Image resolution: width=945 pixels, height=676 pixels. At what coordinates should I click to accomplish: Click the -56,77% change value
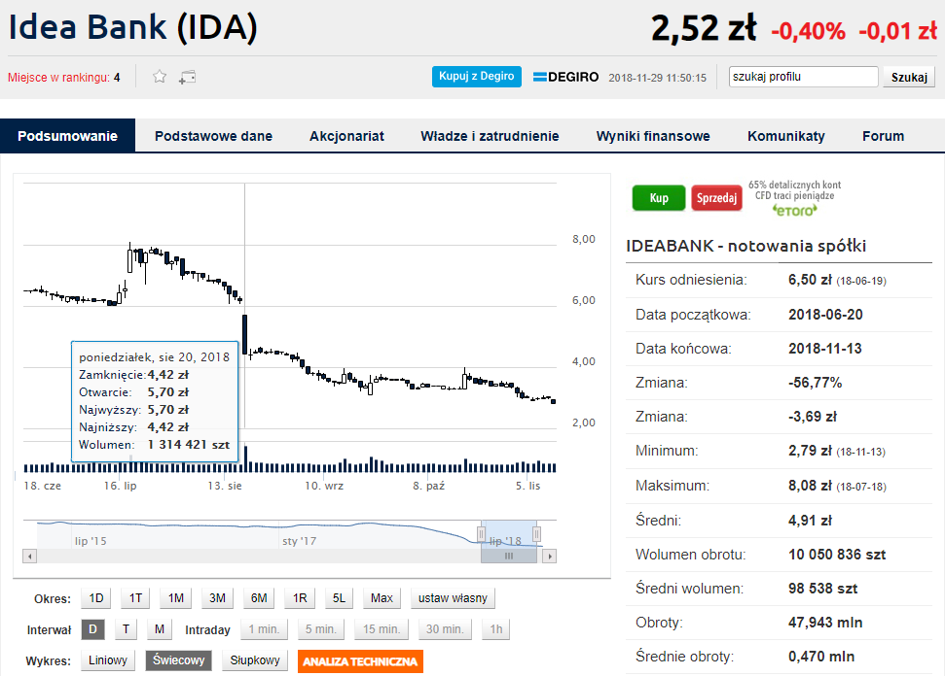tap(815, 383)
